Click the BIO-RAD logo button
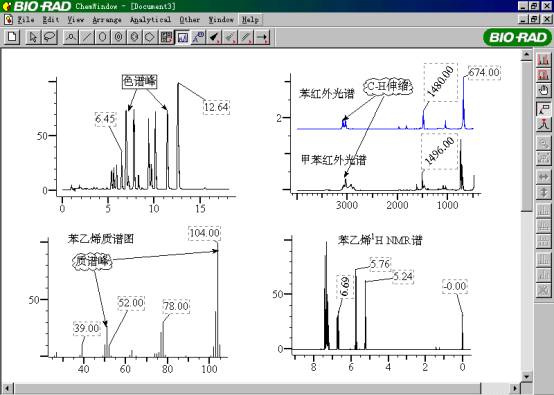Image resolution: width=554 pixels, height=395 pixels. click(517, 37)
